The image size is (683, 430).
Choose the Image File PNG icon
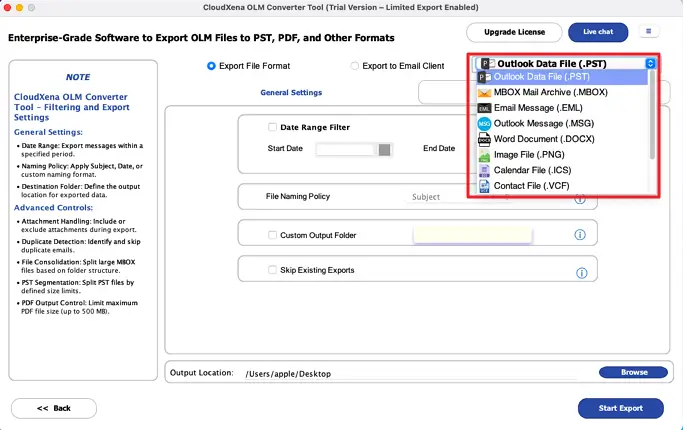coord(484,155)
